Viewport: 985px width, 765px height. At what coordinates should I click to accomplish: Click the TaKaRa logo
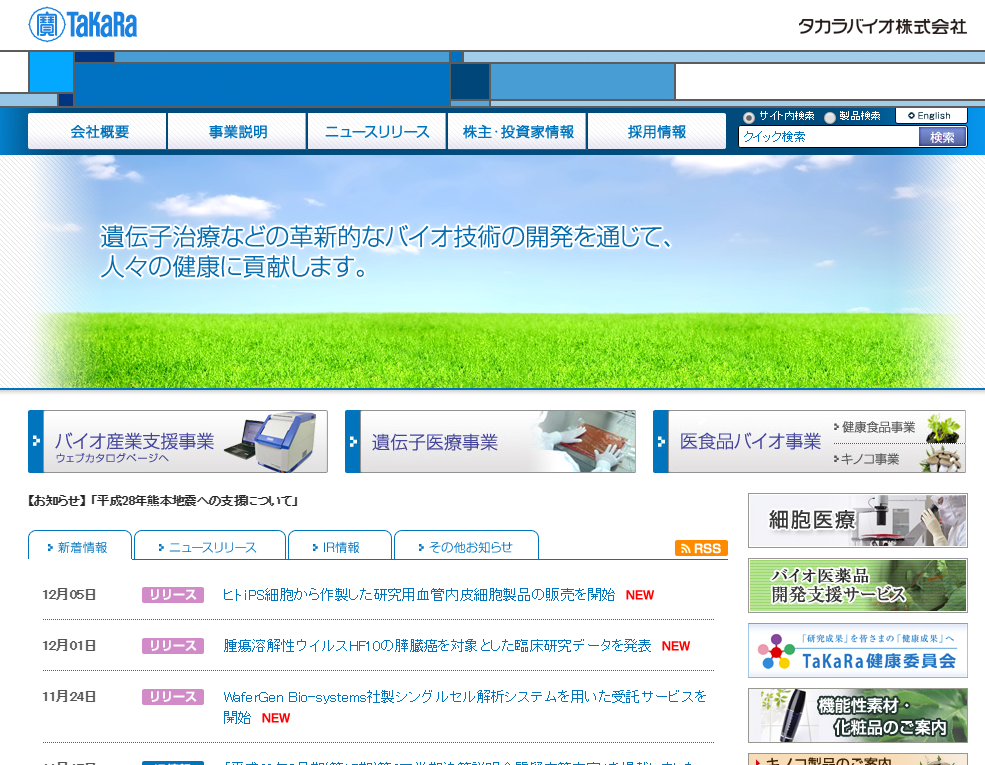tap(82, 24)
